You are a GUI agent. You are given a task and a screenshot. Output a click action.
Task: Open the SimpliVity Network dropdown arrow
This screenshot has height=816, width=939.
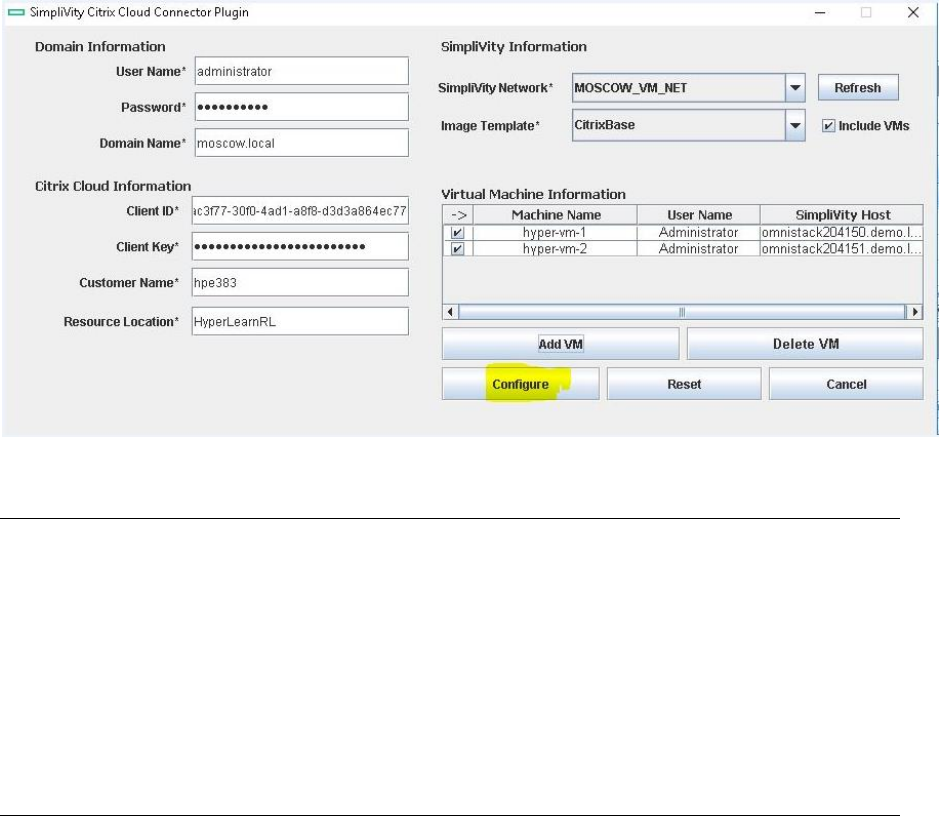click(795, 87)
